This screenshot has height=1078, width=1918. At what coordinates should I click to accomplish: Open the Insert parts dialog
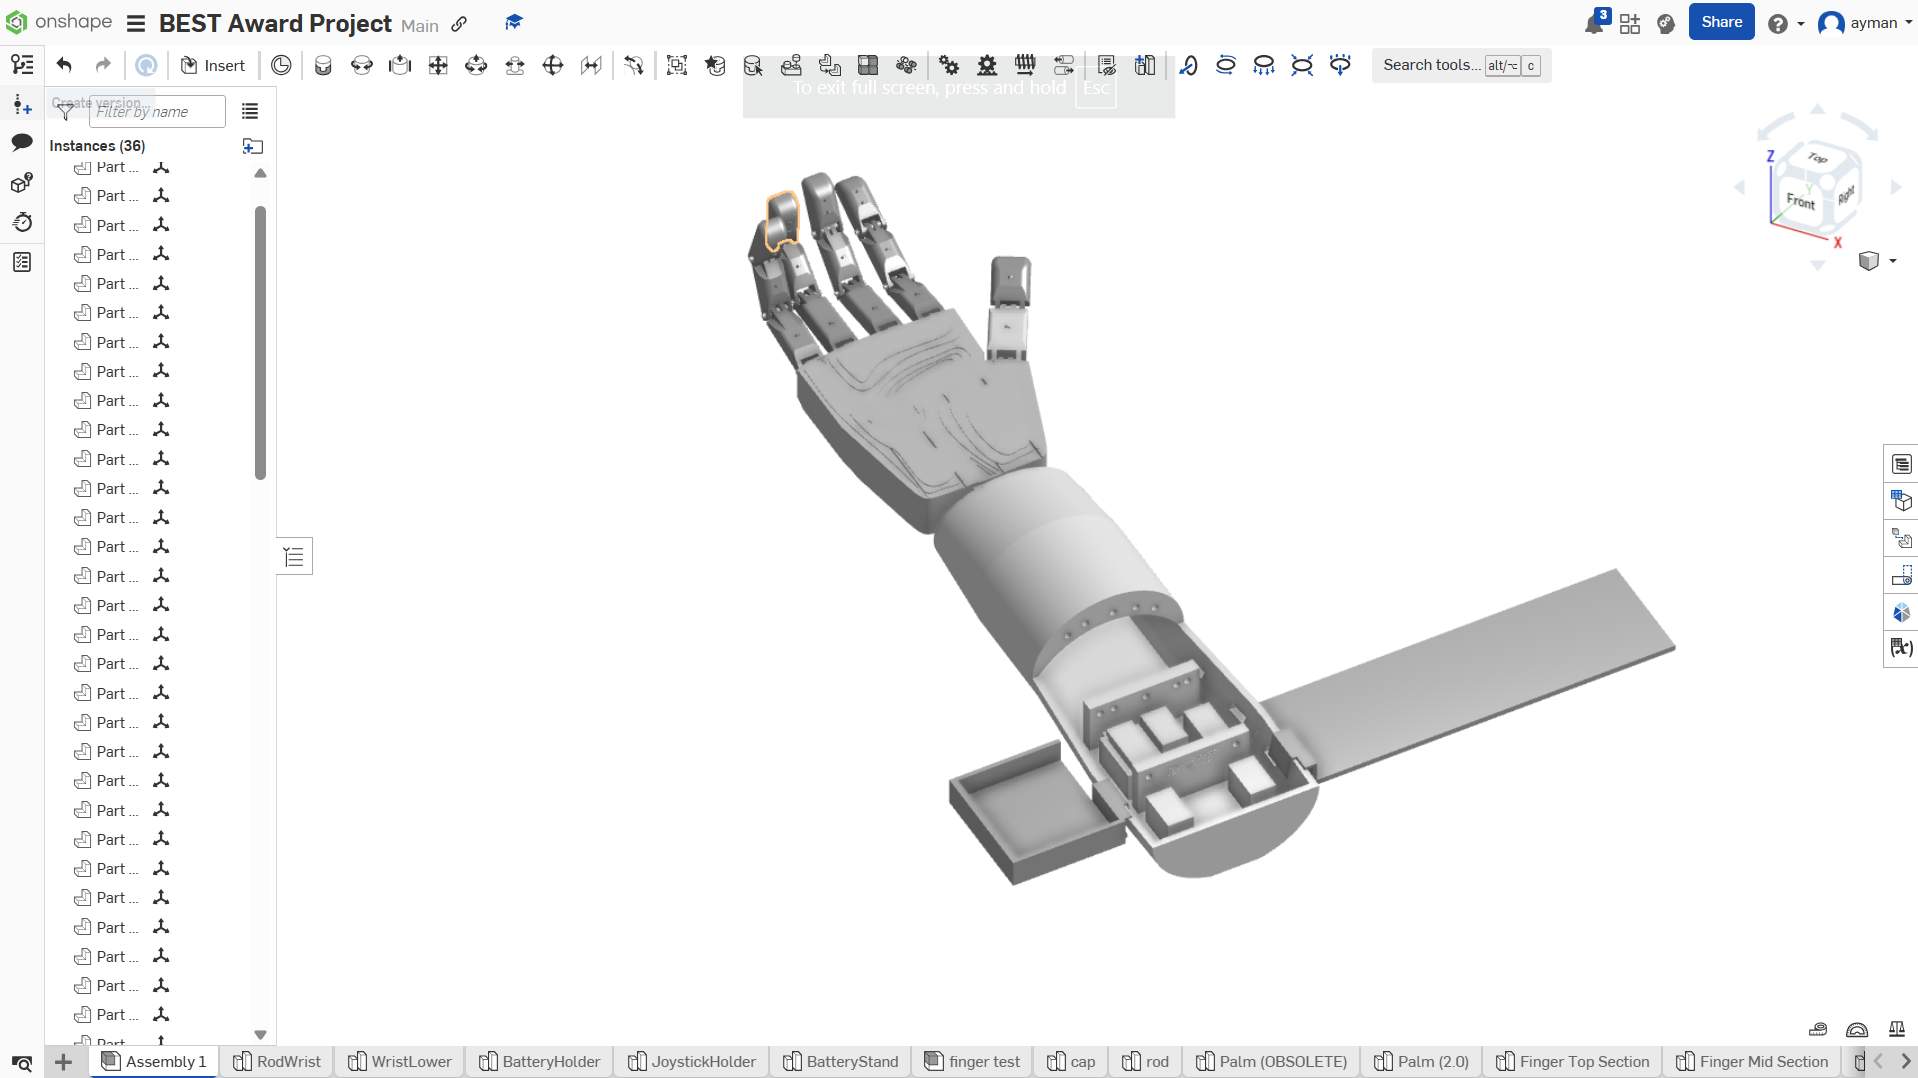[x=212, y=65]
